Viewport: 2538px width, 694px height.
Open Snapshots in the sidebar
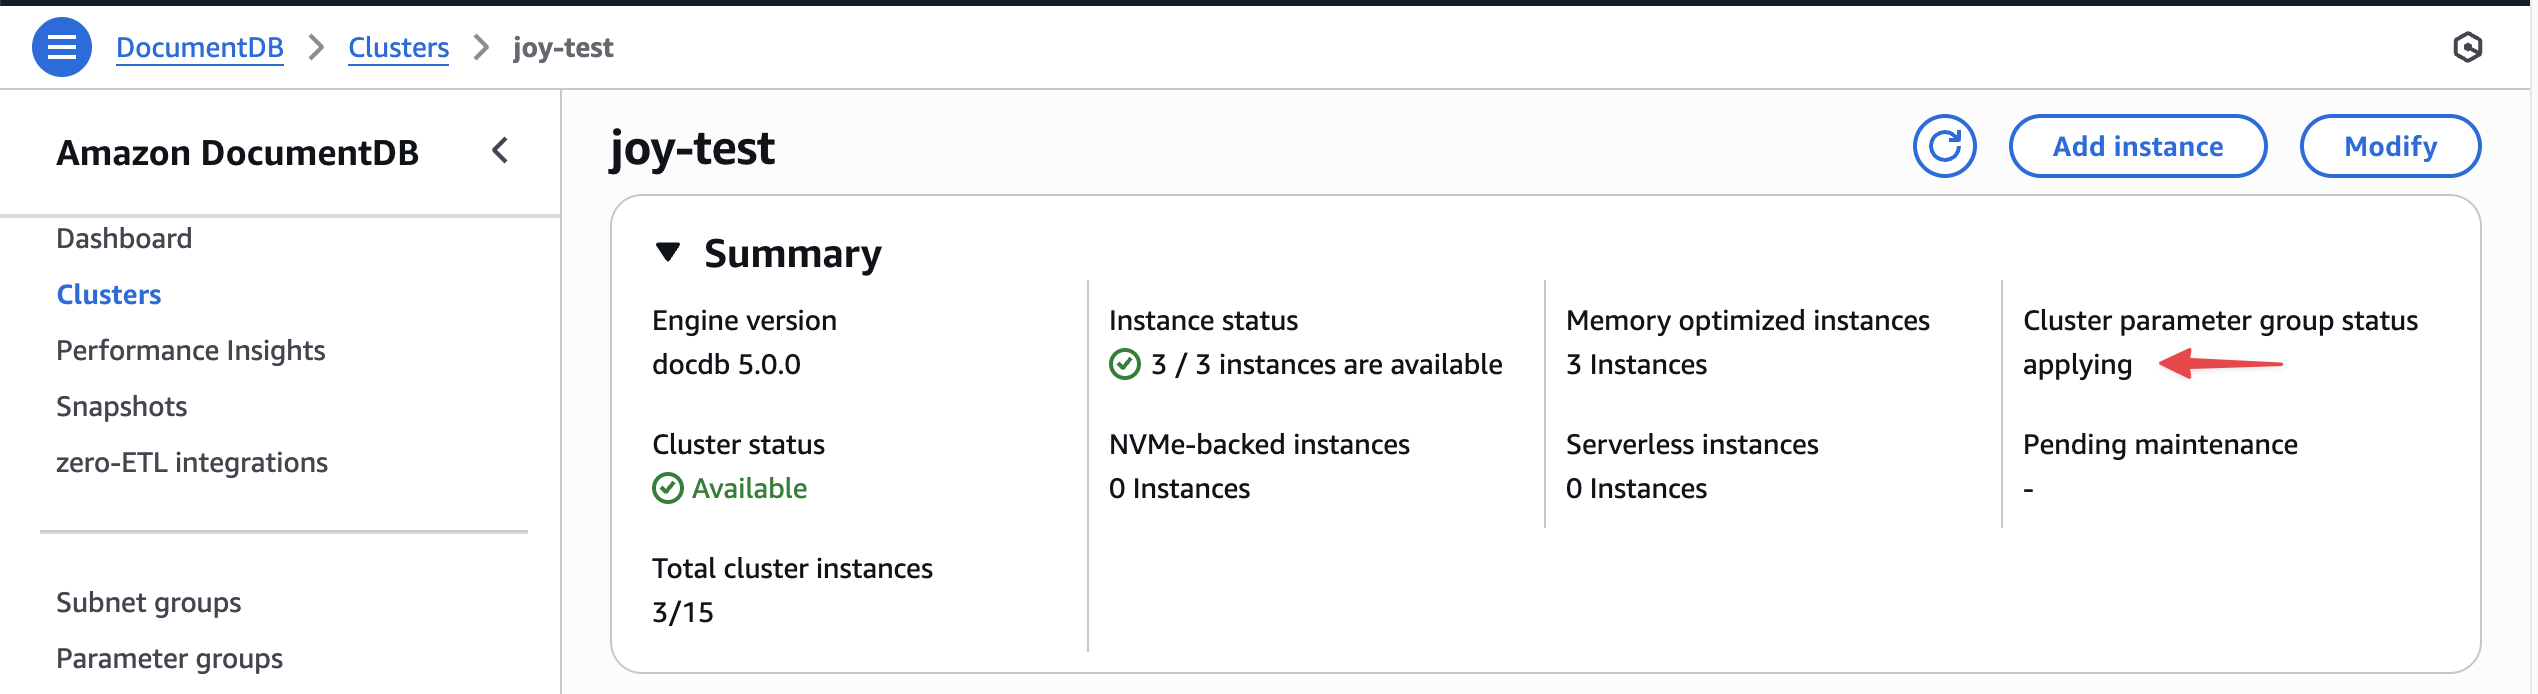(122, 406)
